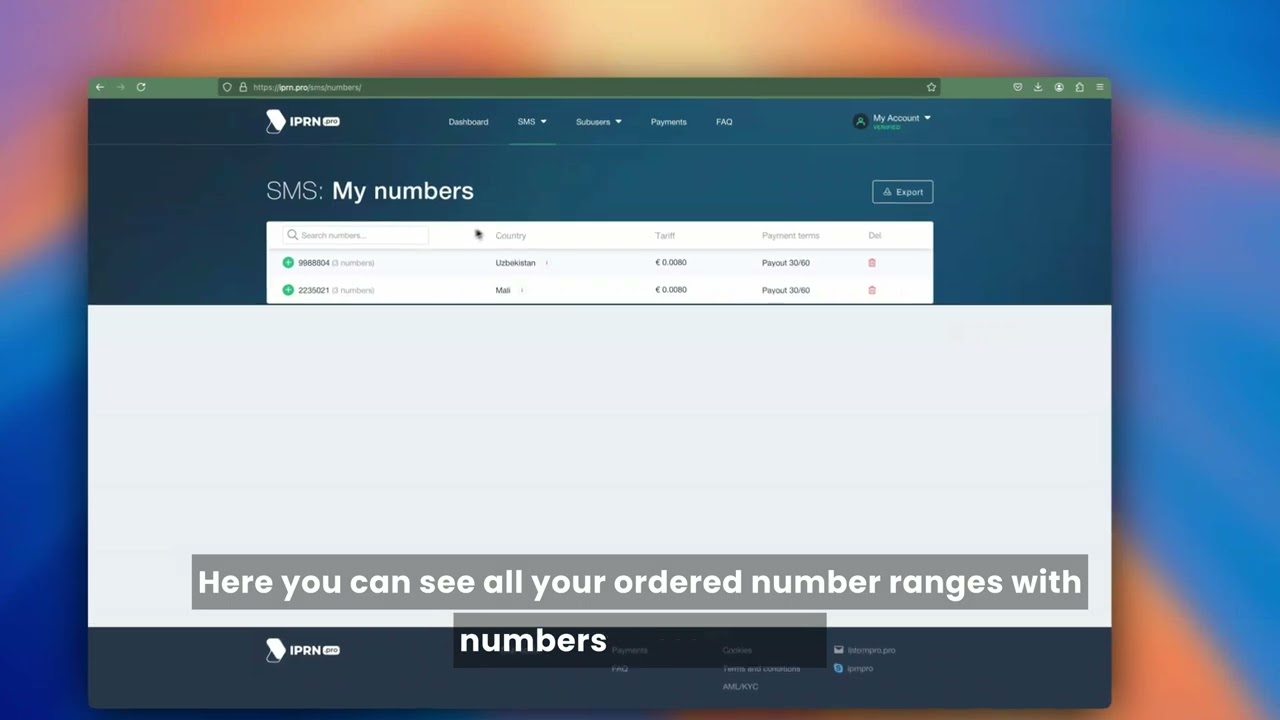Click the browser URL address bar
The image size is (1280, 720).
[580, 87]
